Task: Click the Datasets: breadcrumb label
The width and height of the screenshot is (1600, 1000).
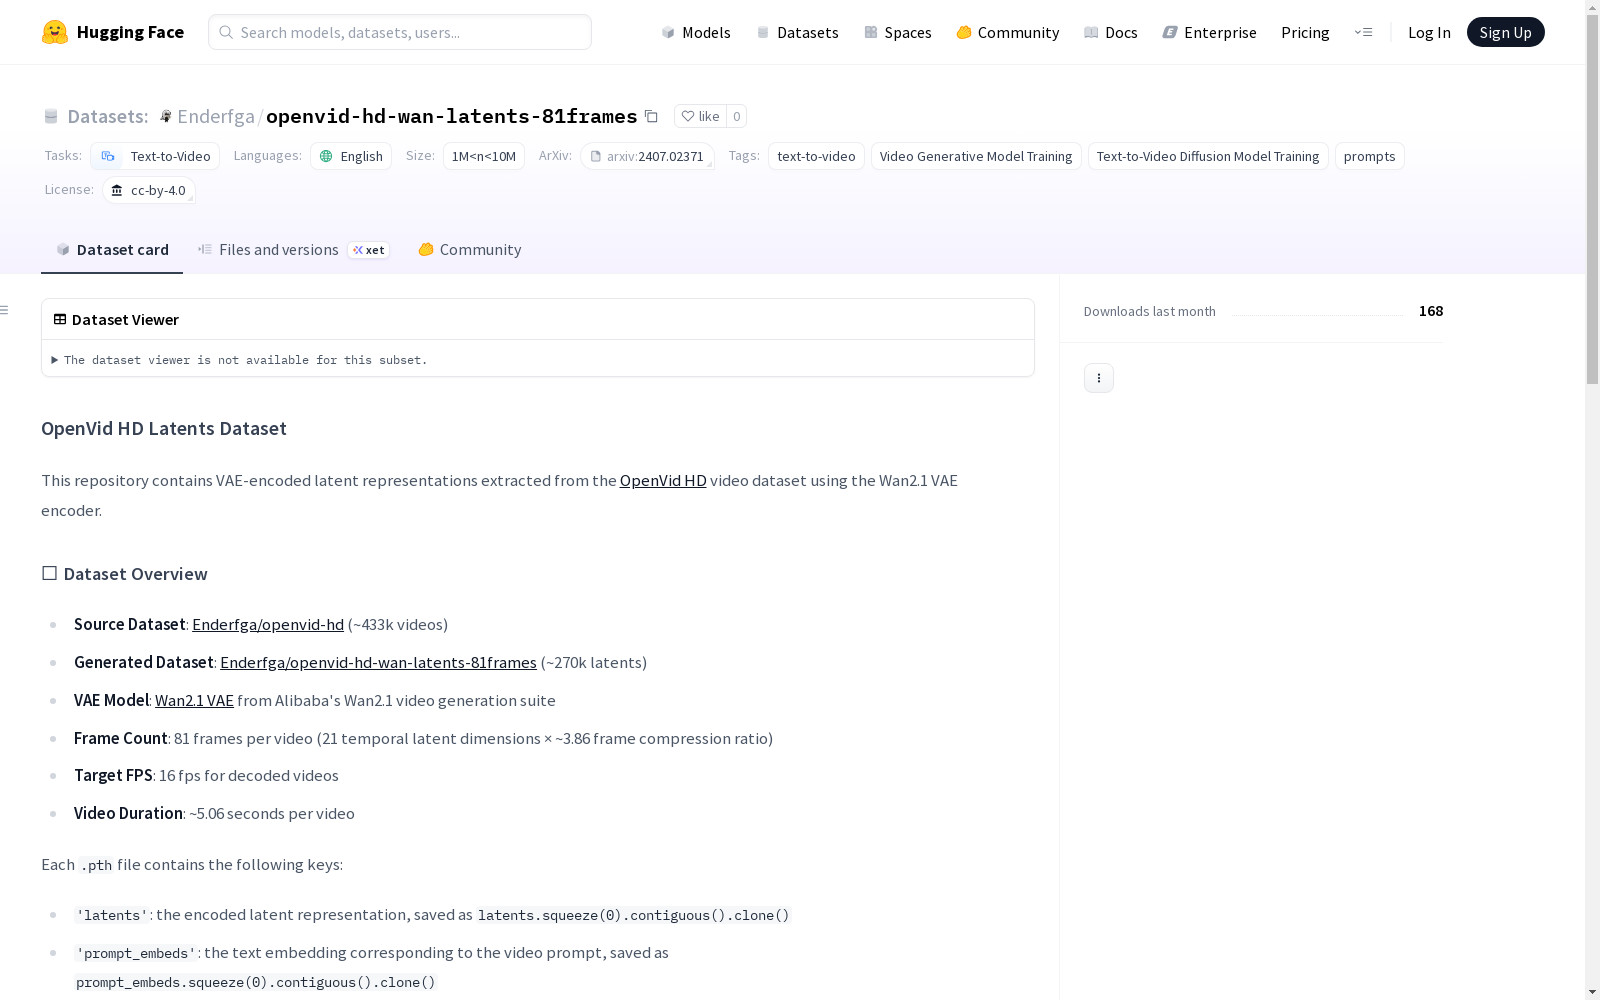Action: (108, 116)
